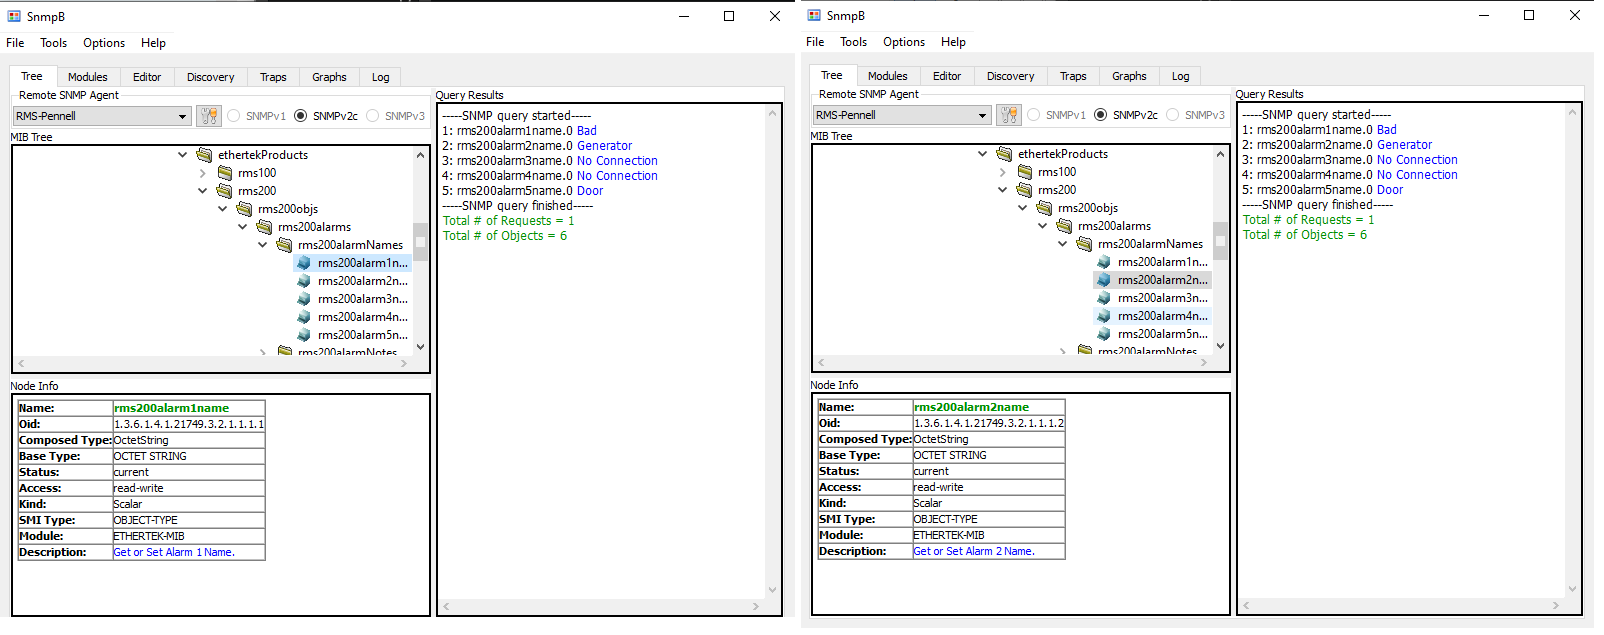Select rms200alarm3n leaf icon in left window
The height and width of the screenshot is (635, 1604).
[x=304, y=299]
